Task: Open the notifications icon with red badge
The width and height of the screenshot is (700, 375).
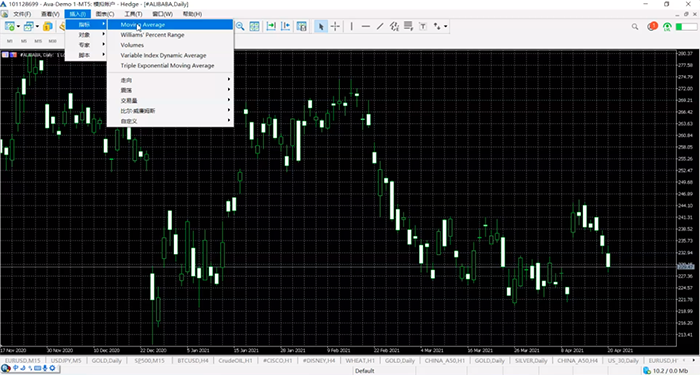Action: 652,26
